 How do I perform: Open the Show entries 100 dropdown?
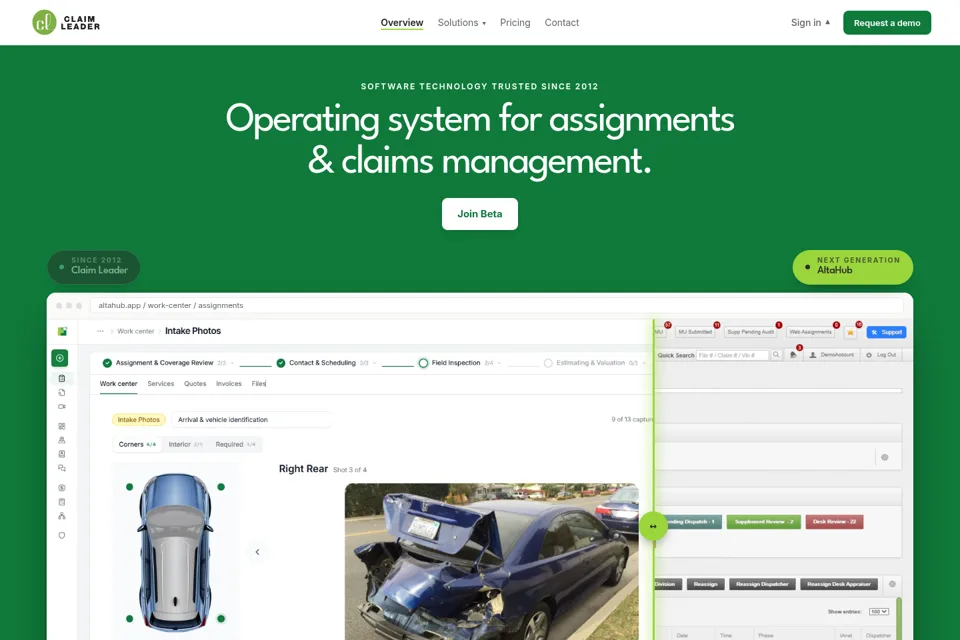(x=879, y=612)
